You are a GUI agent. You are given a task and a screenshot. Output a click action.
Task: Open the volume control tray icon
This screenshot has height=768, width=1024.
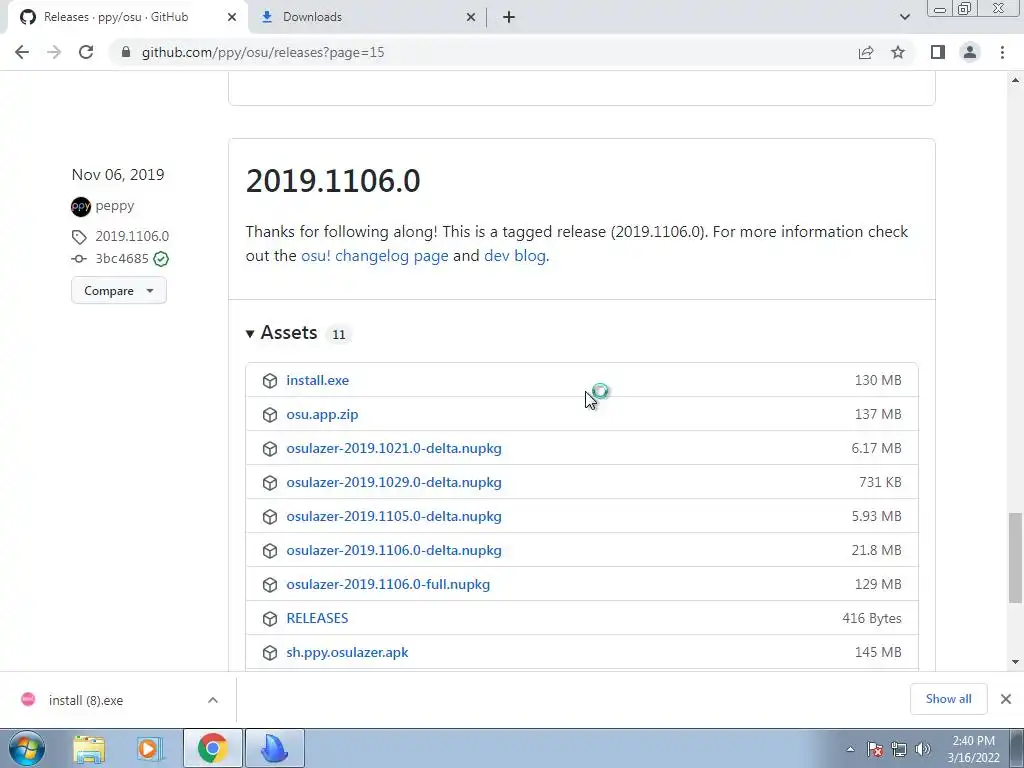[x=923, y=750]
